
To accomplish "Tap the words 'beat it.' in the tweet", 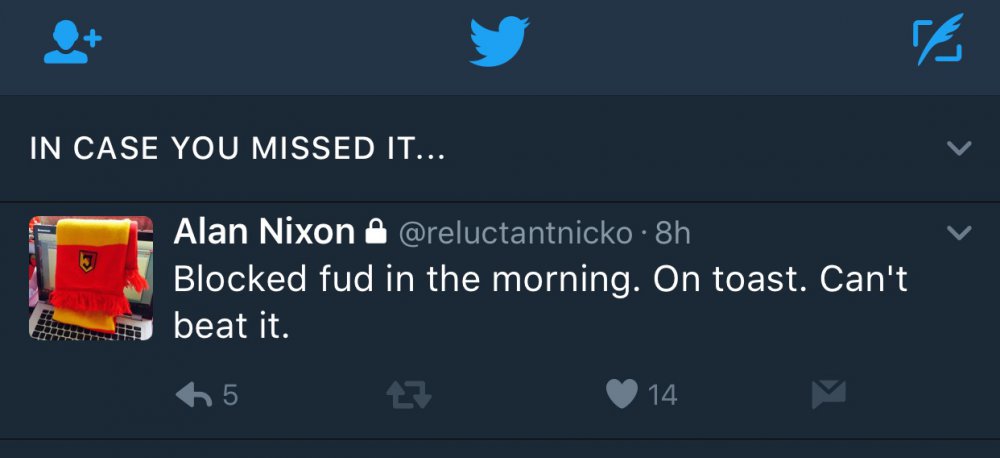I will click(231, 325).
